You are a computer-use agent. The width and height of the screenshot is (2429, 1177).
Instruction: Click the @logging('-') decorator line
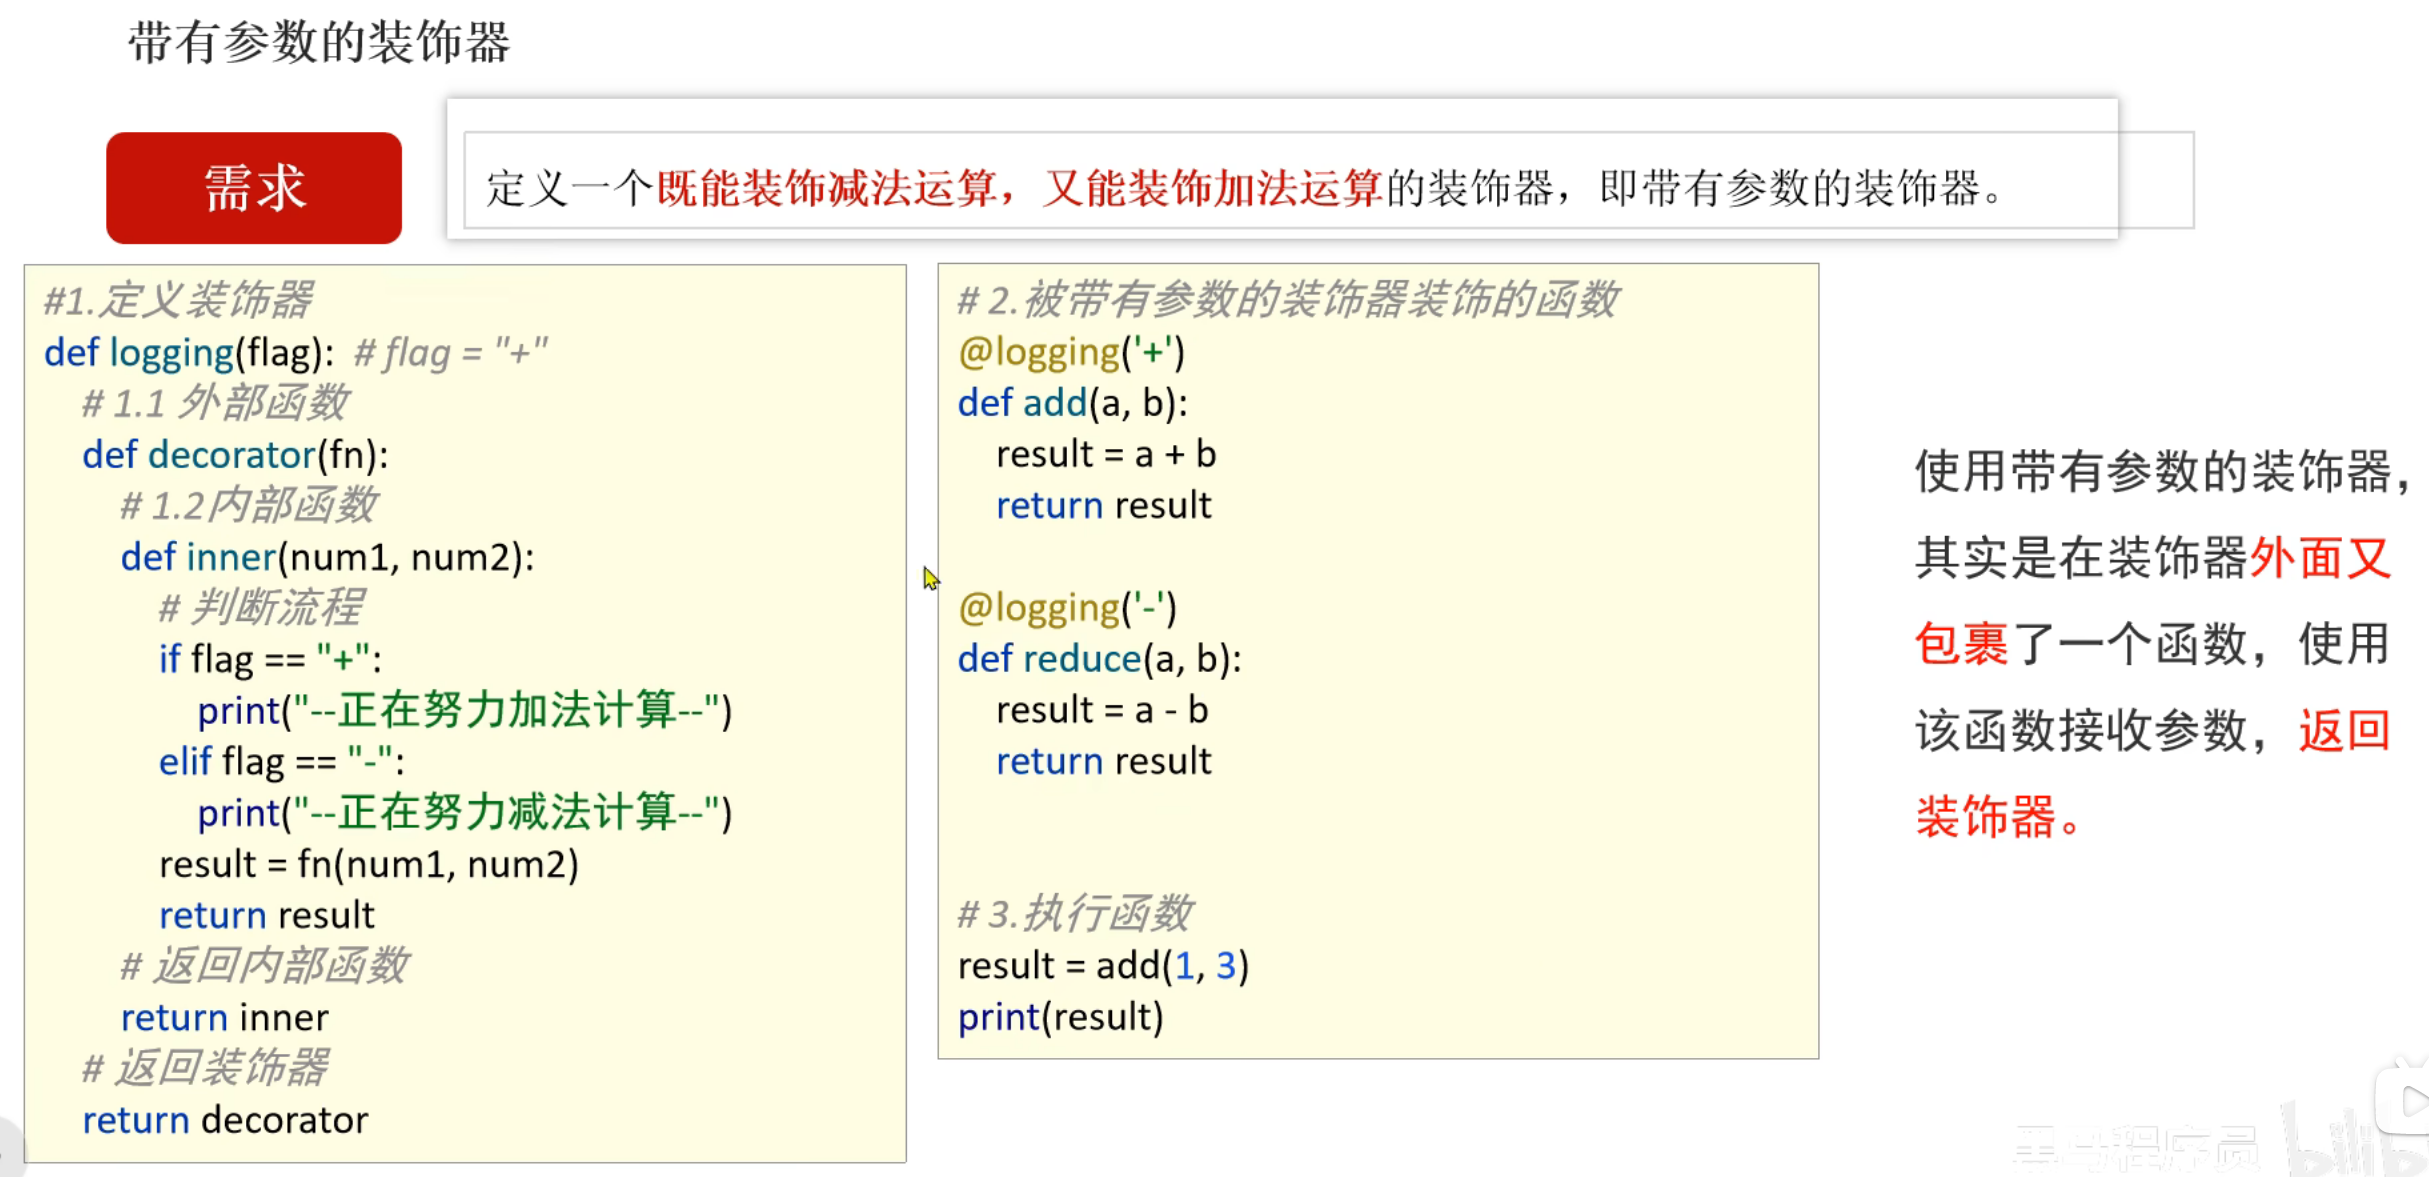coord(1067,608)
